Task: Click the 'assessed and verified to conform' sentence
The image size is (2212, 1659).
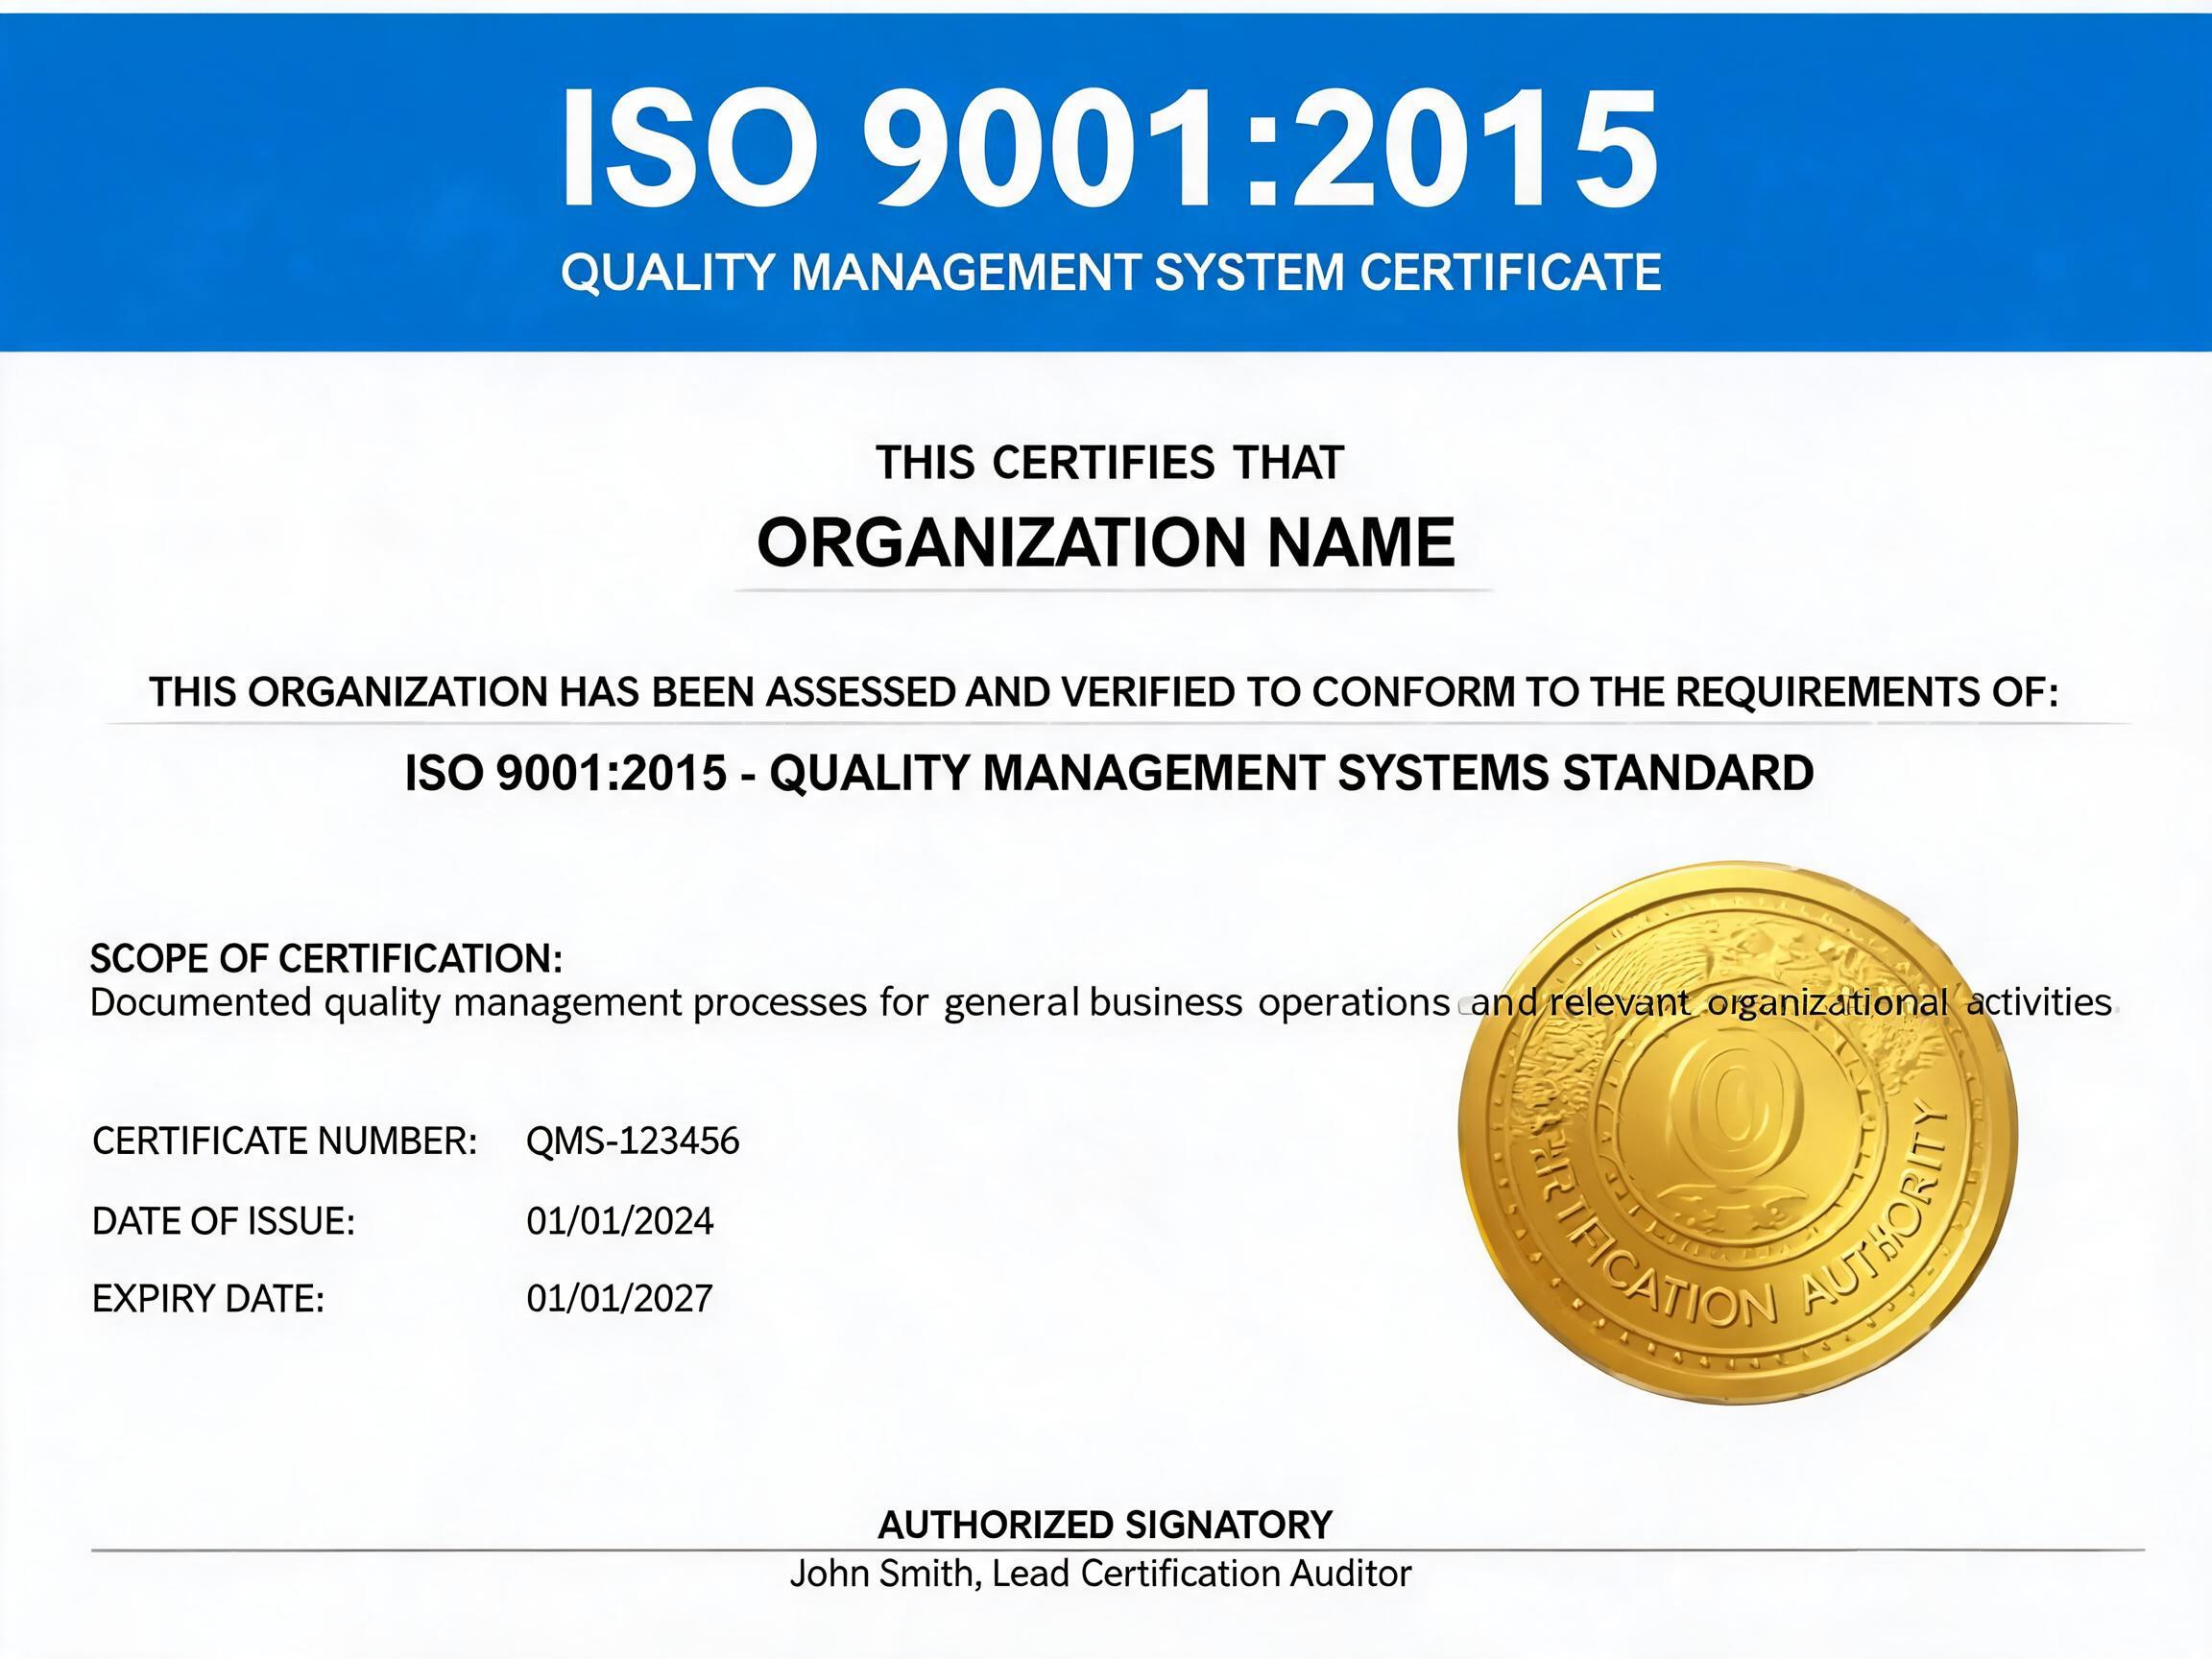Action: pos(1104,692)
